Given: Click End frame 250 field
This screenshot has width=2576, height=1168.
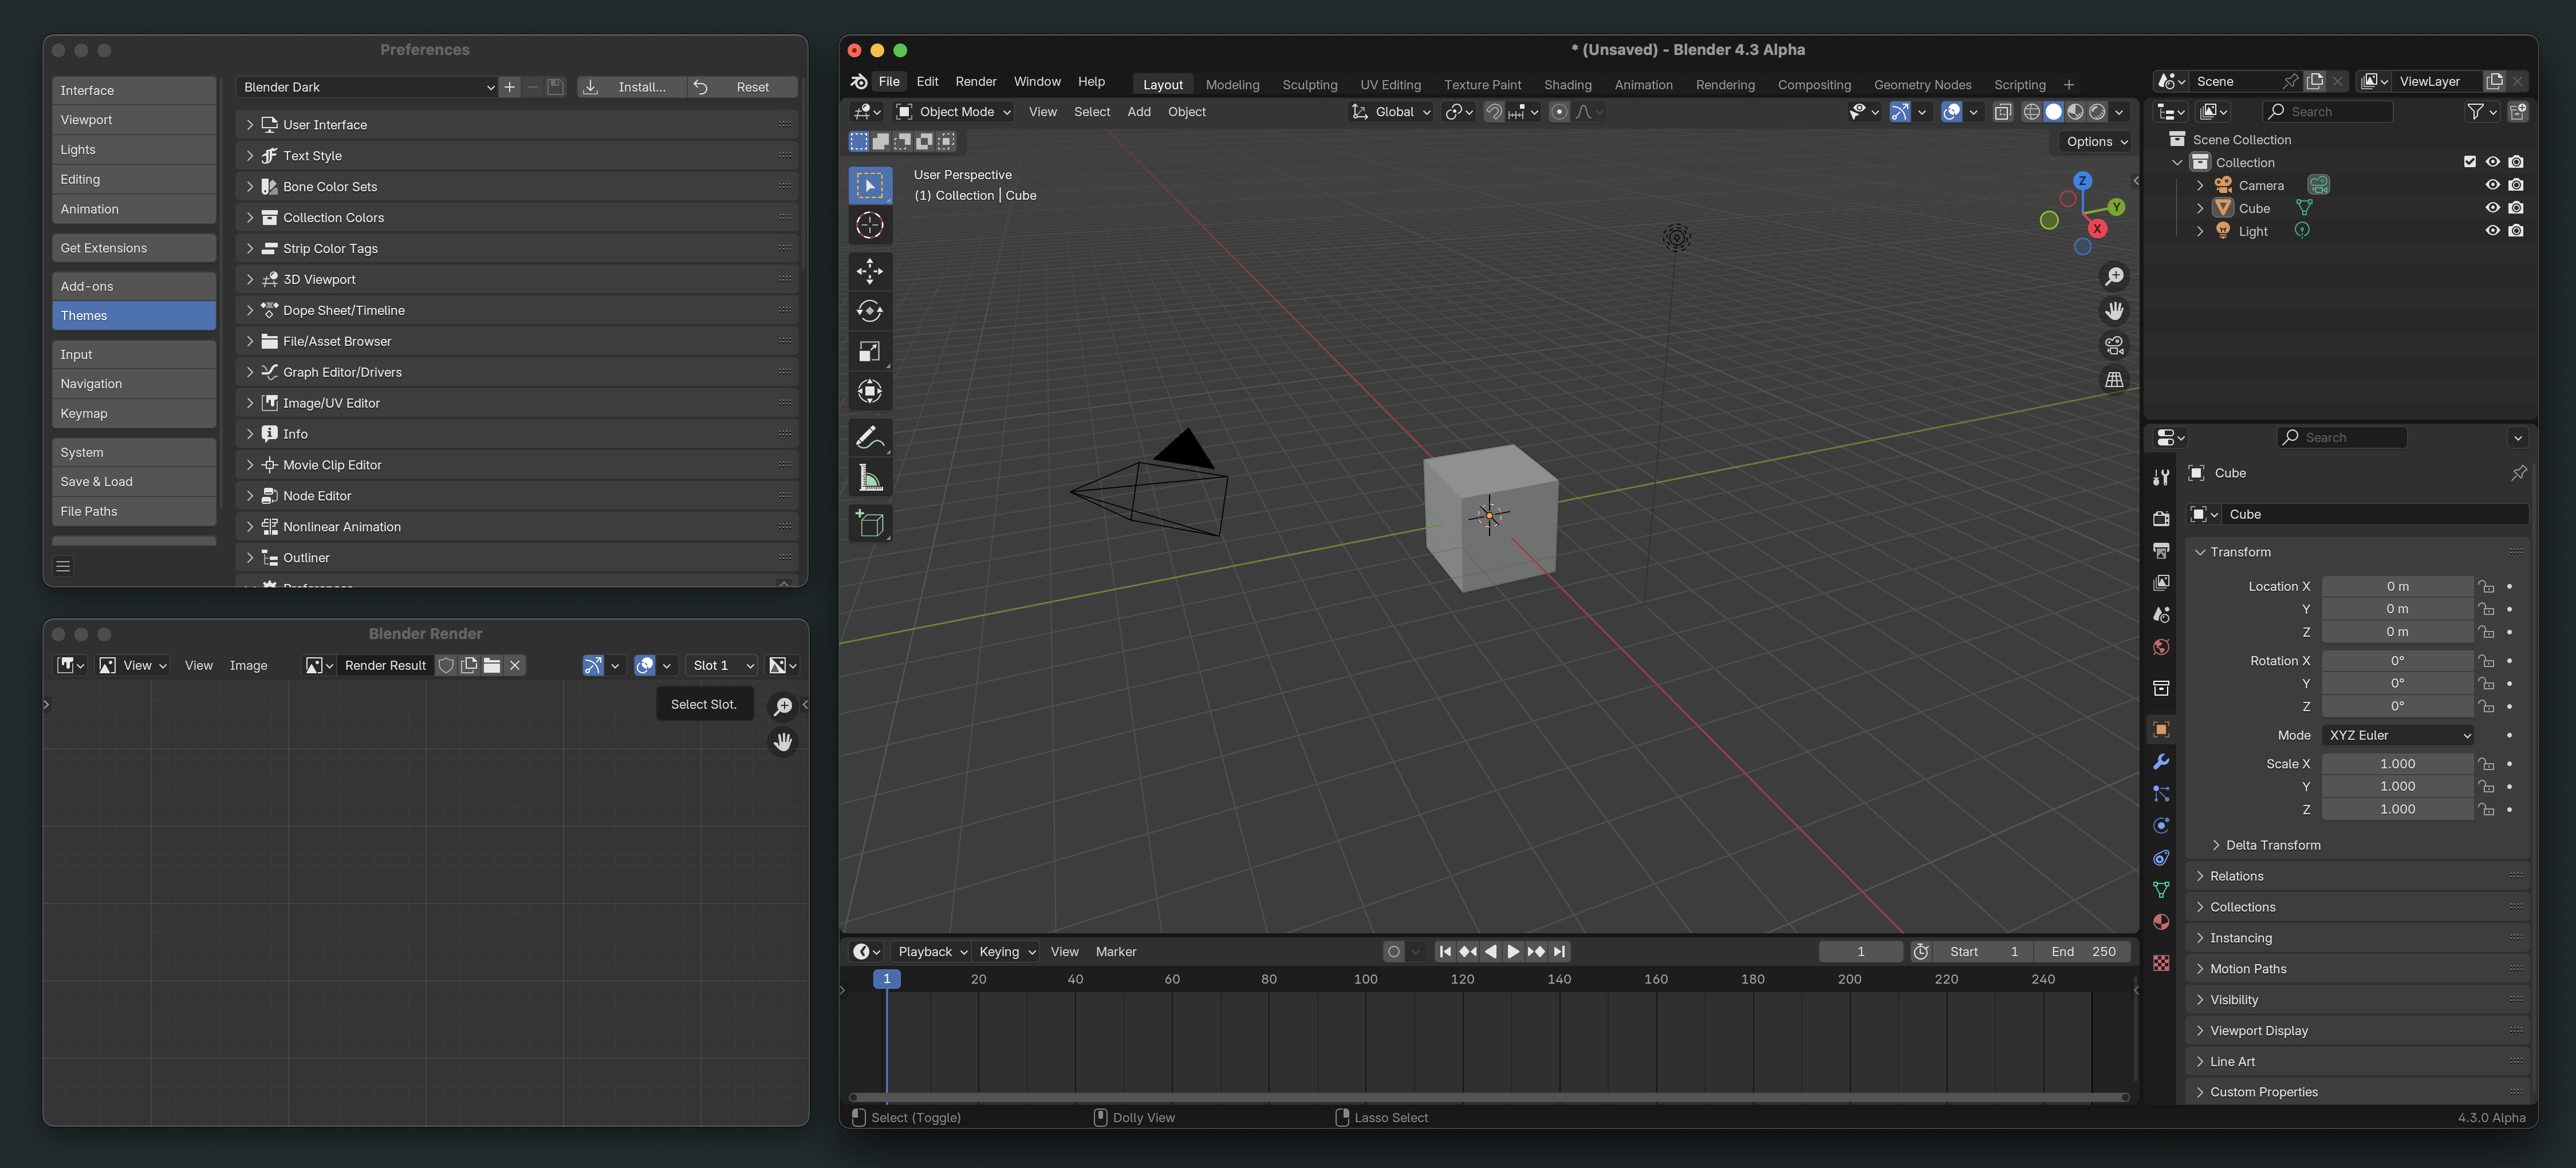Looking at the screenshot, I should click(x=2082, y=952).
